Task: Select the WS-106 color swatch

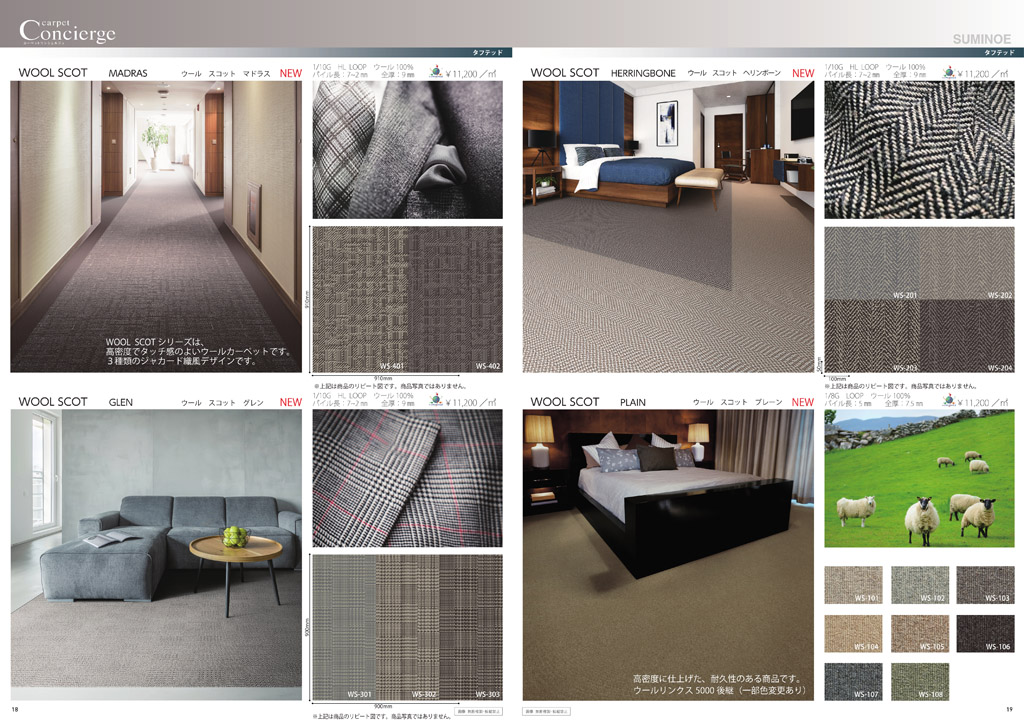Action: [x=985, y=633]
